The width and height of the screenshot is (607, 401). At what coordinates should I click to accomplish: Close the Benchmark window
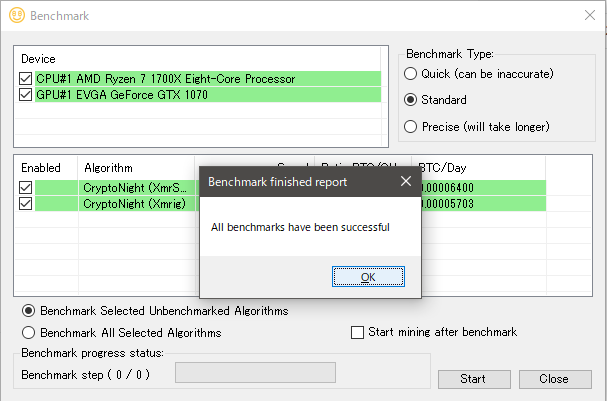click(589, 15)
